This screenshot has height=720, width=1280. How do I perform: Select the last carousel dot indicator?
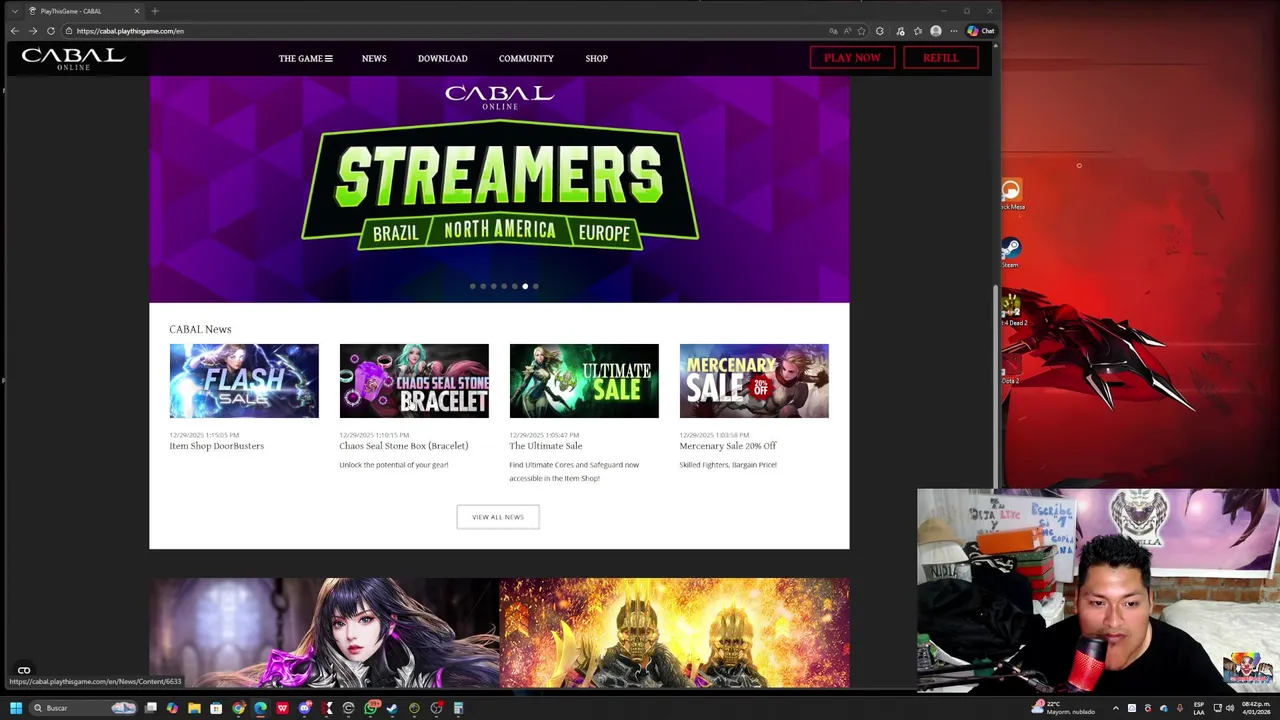(535, 286)
